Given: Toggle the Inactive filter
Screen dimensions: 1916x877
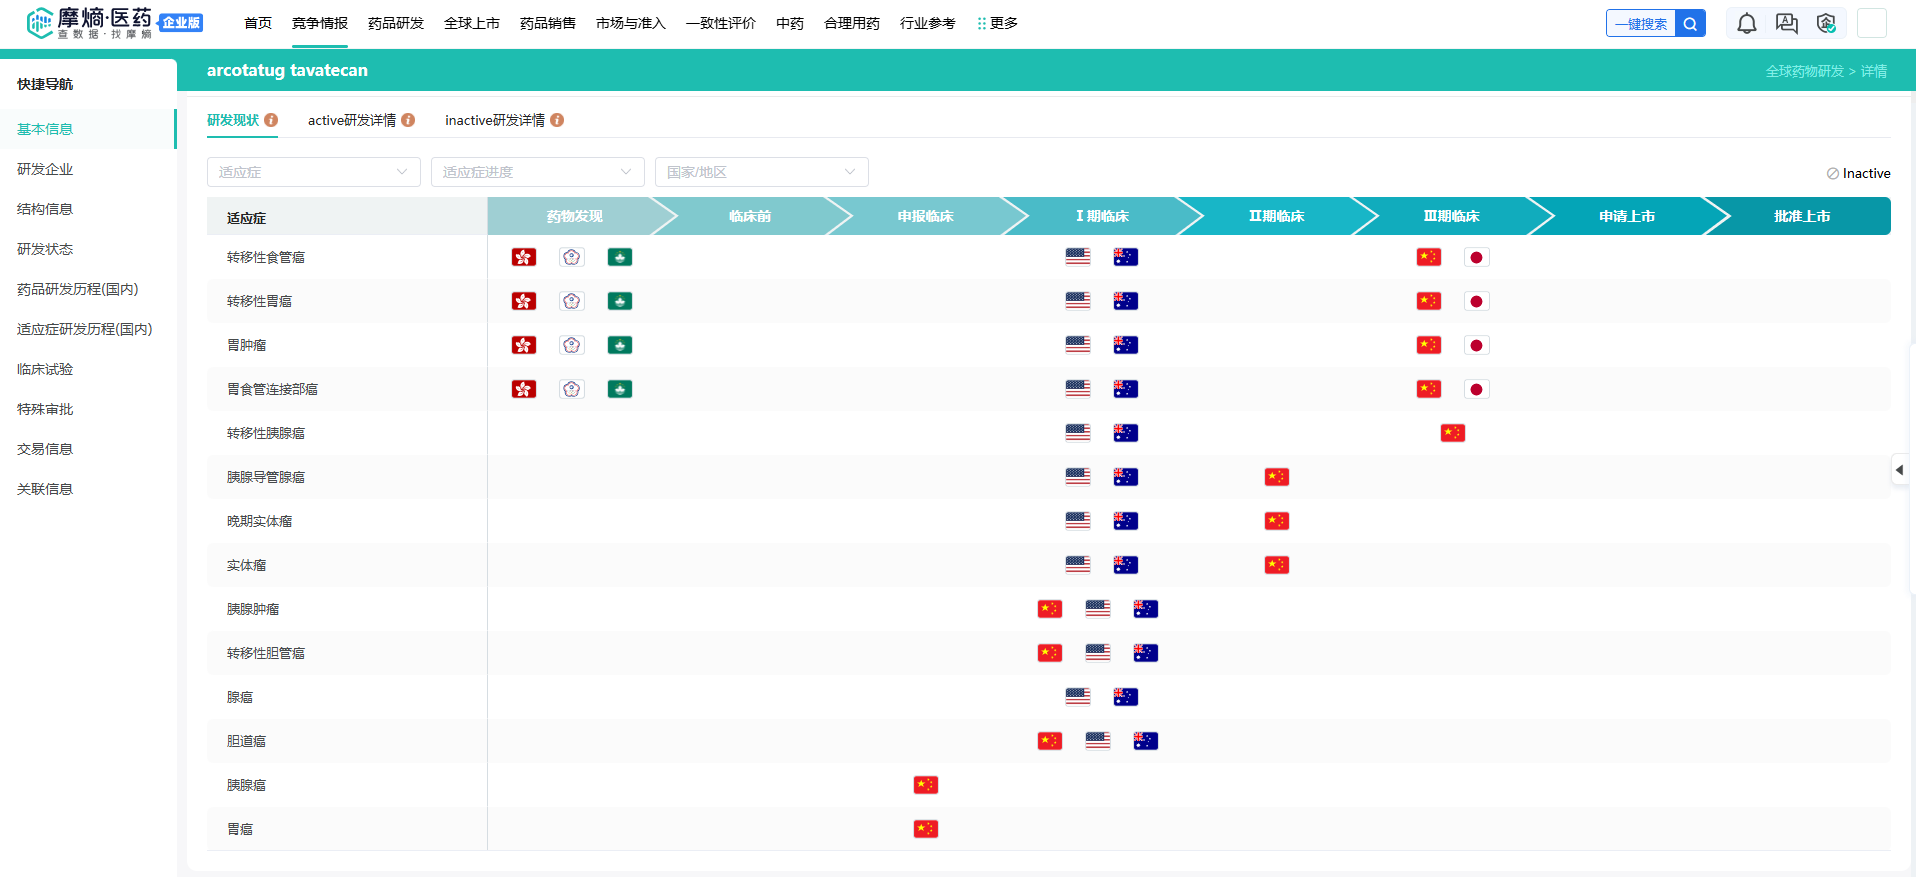Looking at the screenshot, I should (x=1858, y=173).
